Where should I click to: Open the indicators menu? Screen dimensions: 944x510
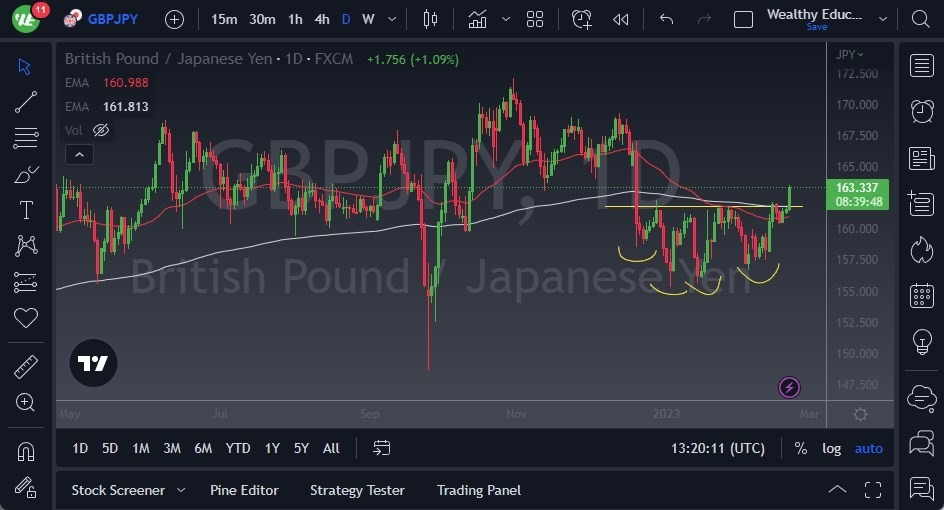coord(477,19)
